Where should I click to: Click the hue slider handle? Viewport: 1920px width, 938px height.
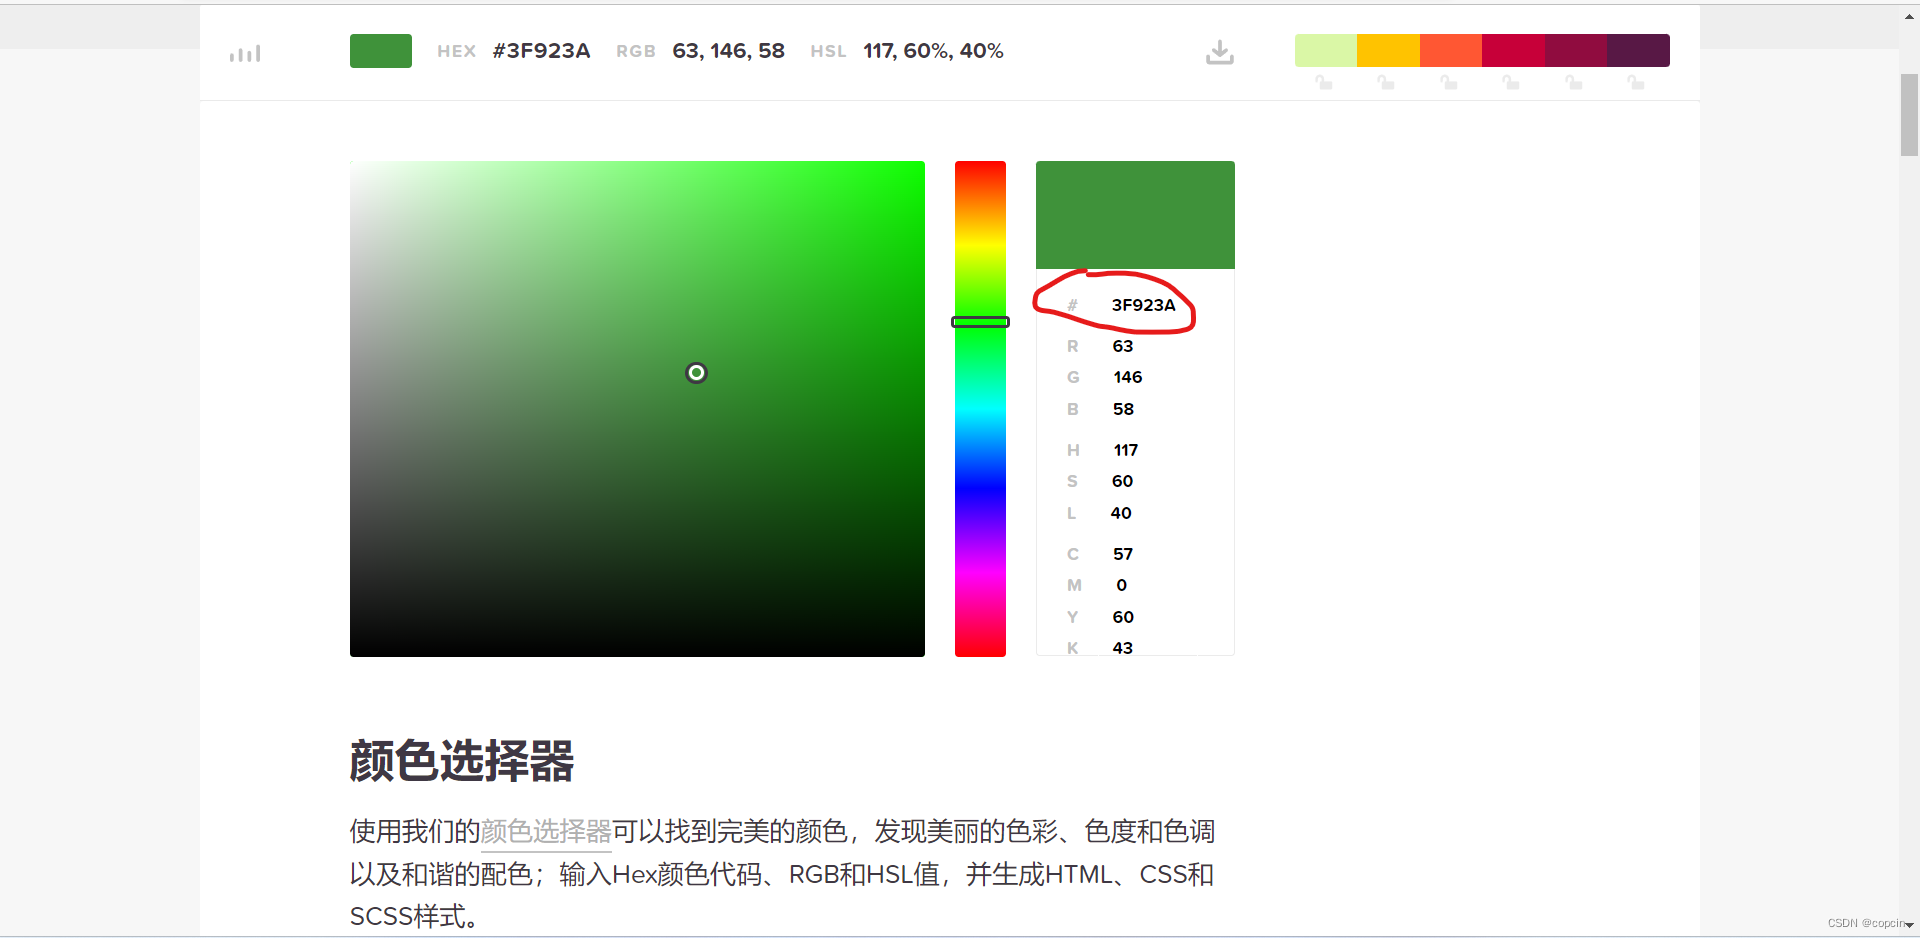pyautogui.click(x=980, y=321)
